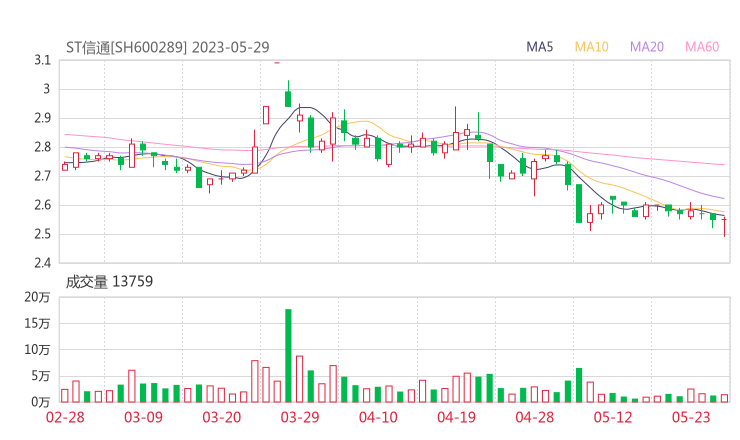Select the 10万 volume axis label

38,350
